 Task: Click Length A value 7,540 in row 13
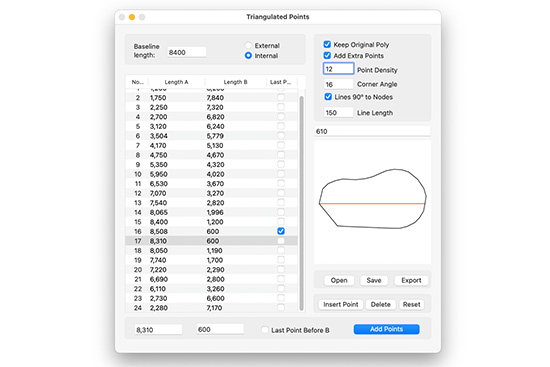tap(159, 202)
